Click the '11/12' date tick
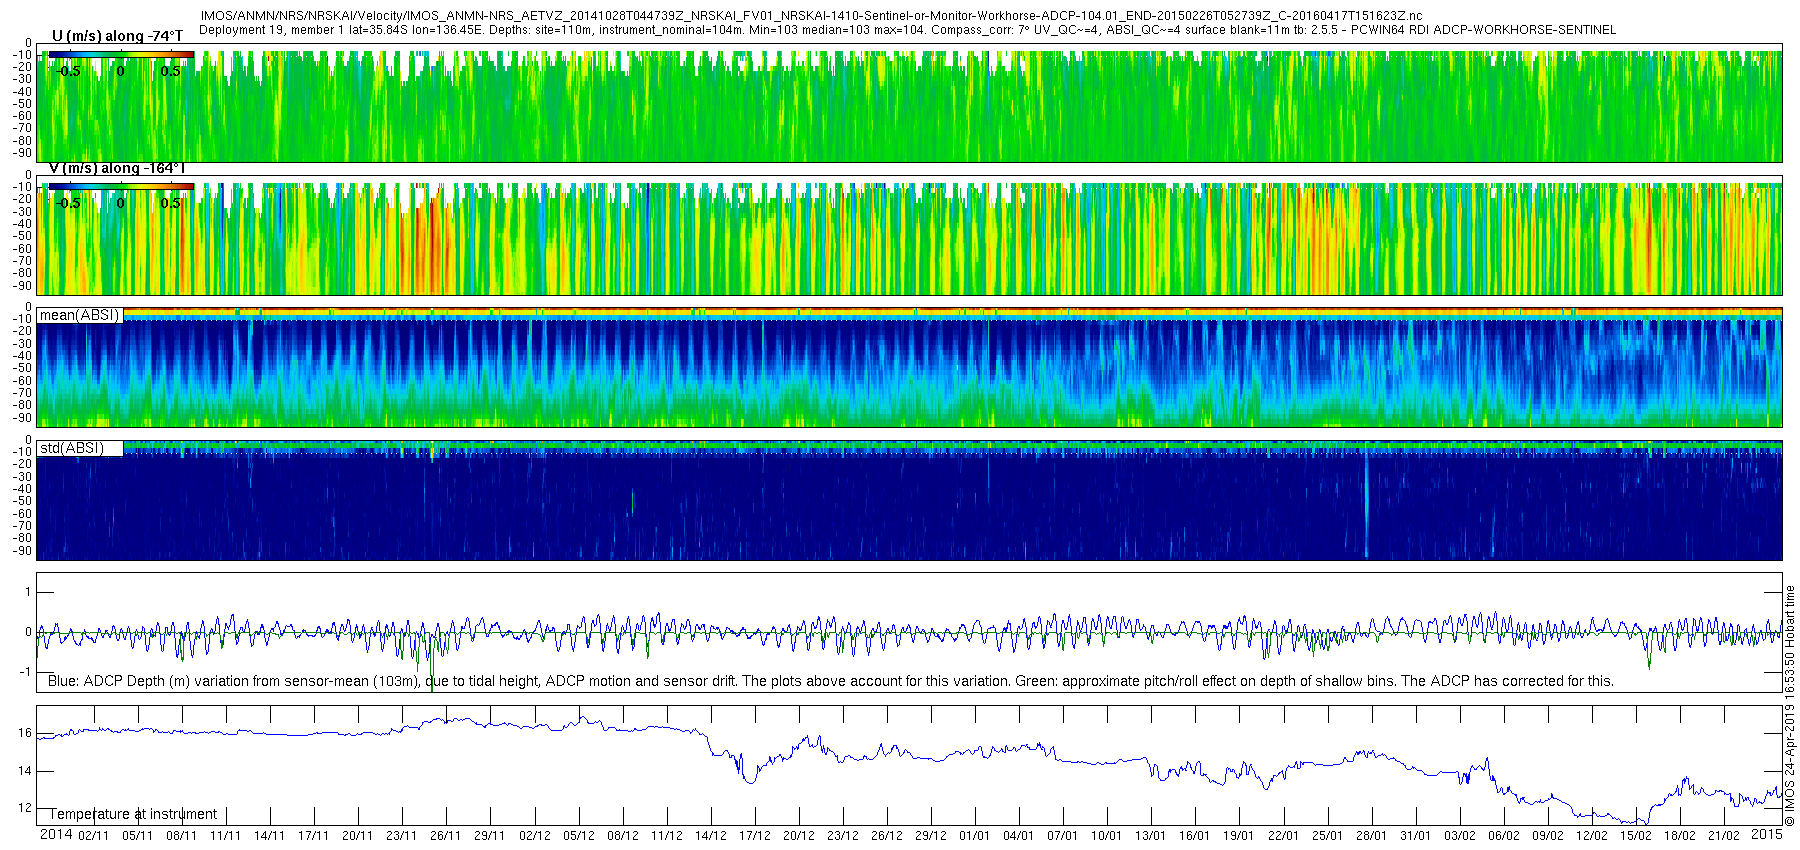1800x850 pixels. (x=666, y=836)
